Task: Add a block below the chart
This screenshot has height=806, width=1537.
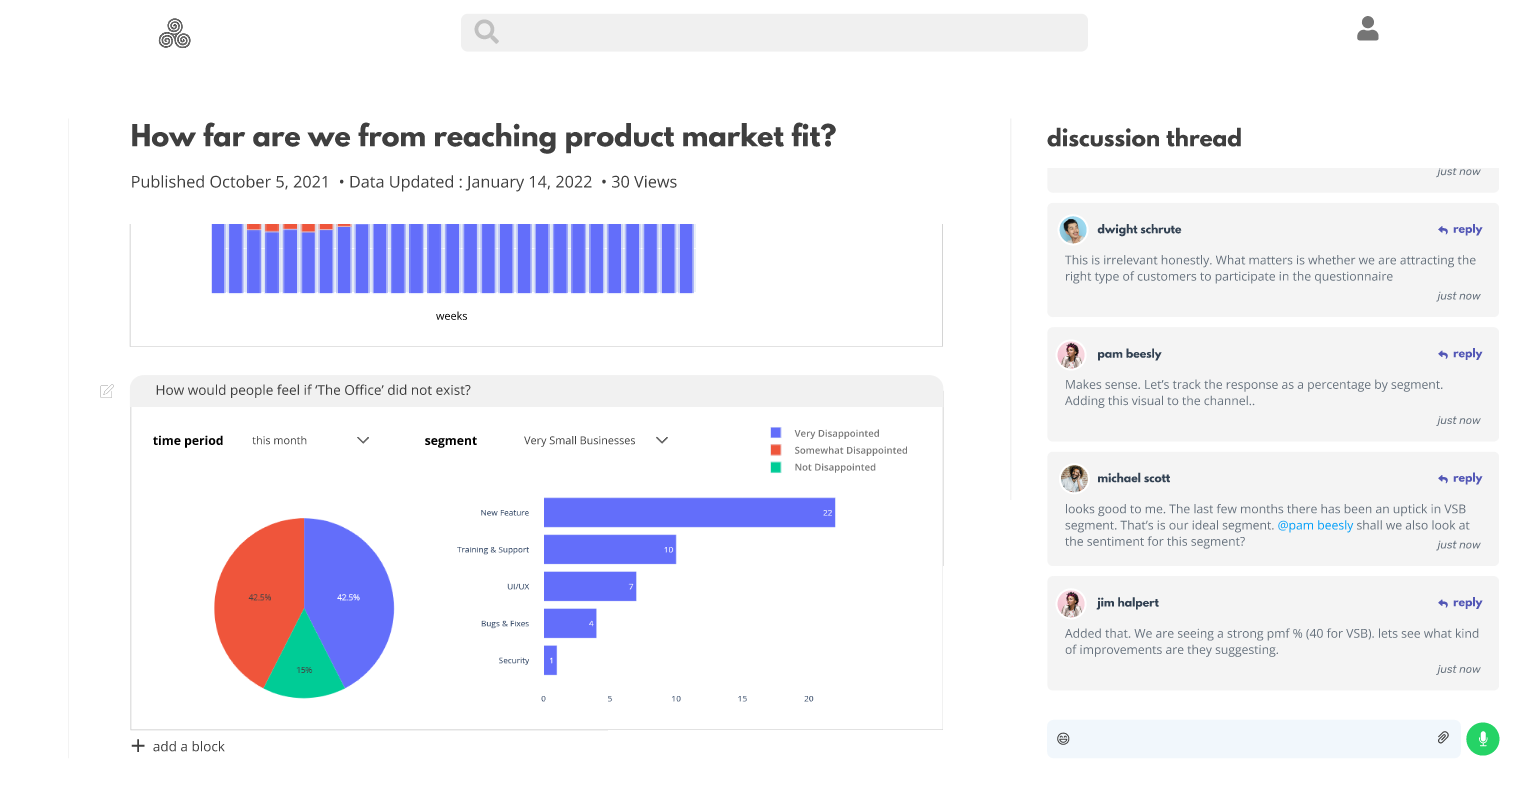Action: (x=179, y=746)
